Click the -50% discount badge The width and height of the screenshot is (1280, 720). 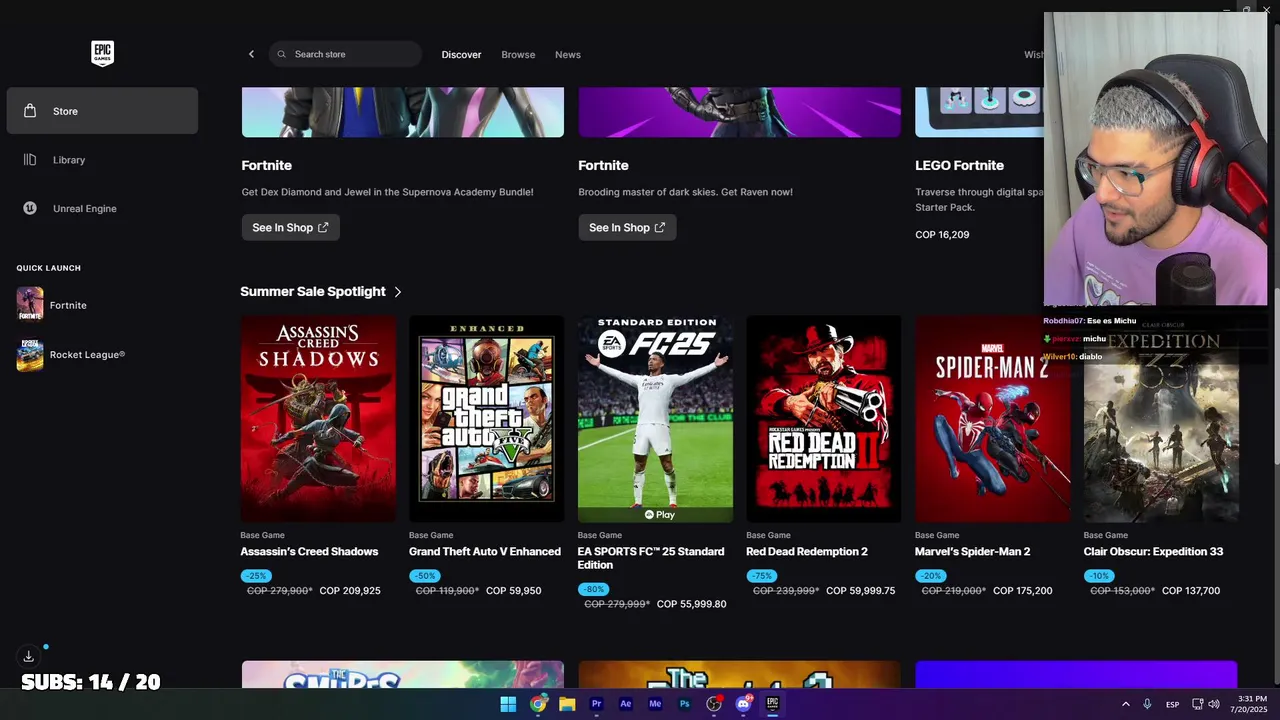(x=425, y=576)
